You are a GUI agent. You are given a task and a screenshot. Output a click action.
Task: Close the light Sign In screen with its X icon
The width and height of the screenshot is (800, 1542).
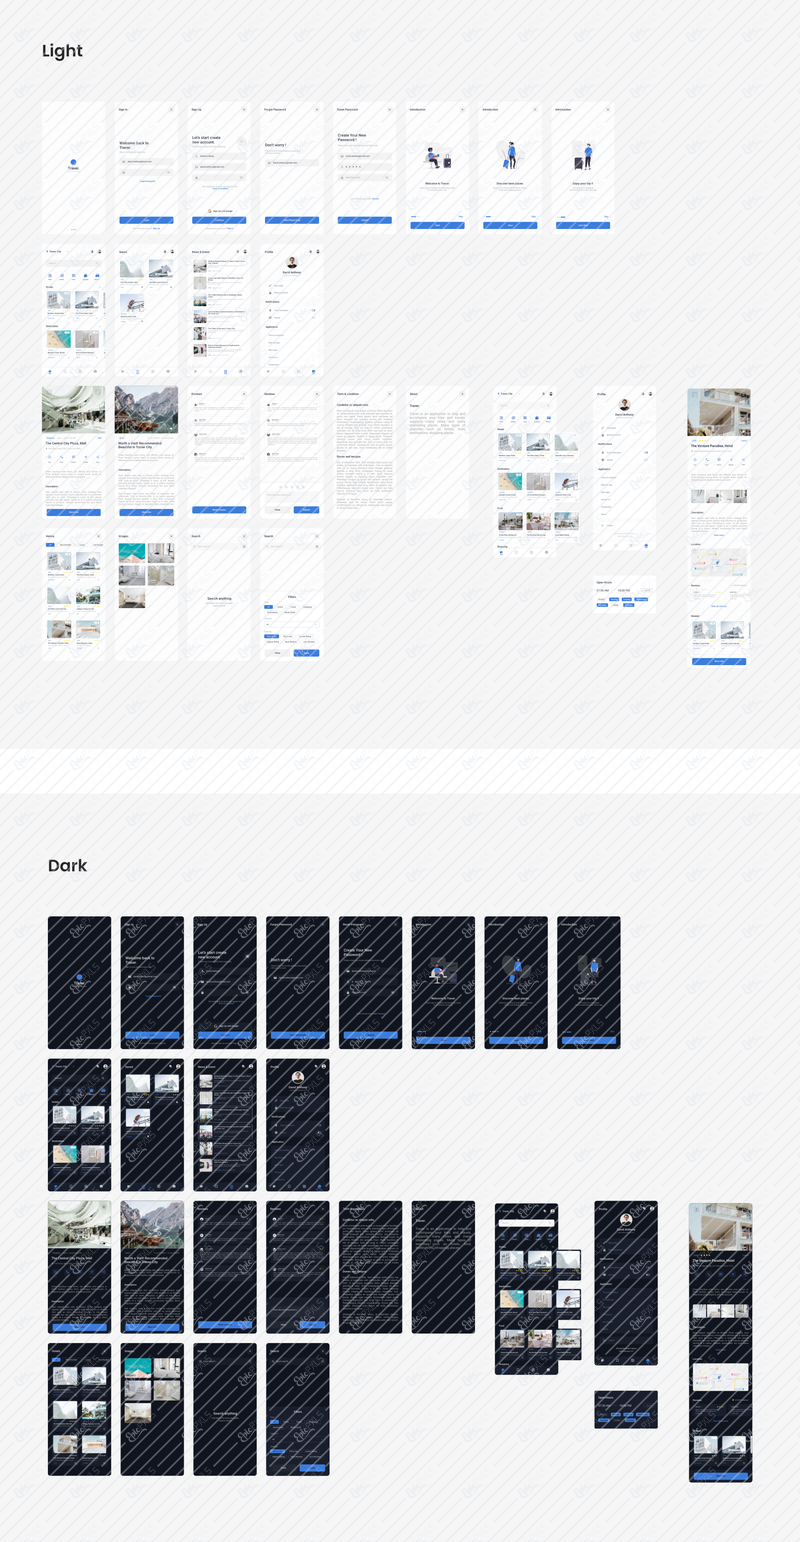click(171, 109)
